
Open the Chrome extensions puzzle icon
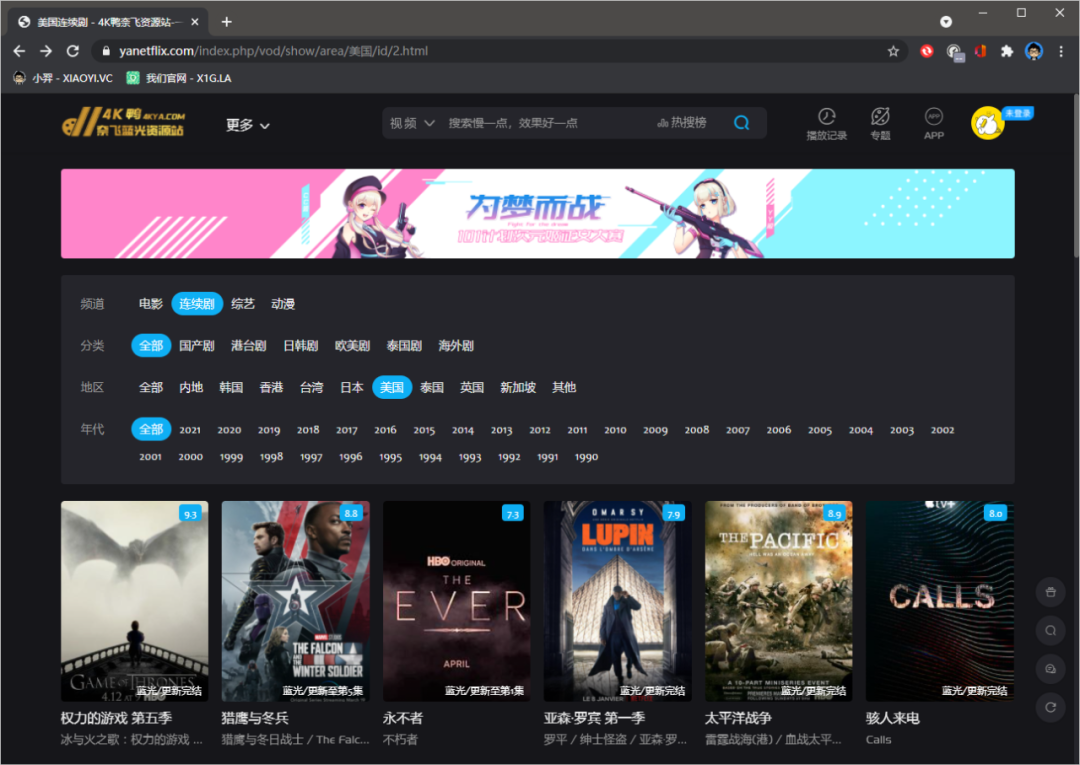pos(1006,51)
